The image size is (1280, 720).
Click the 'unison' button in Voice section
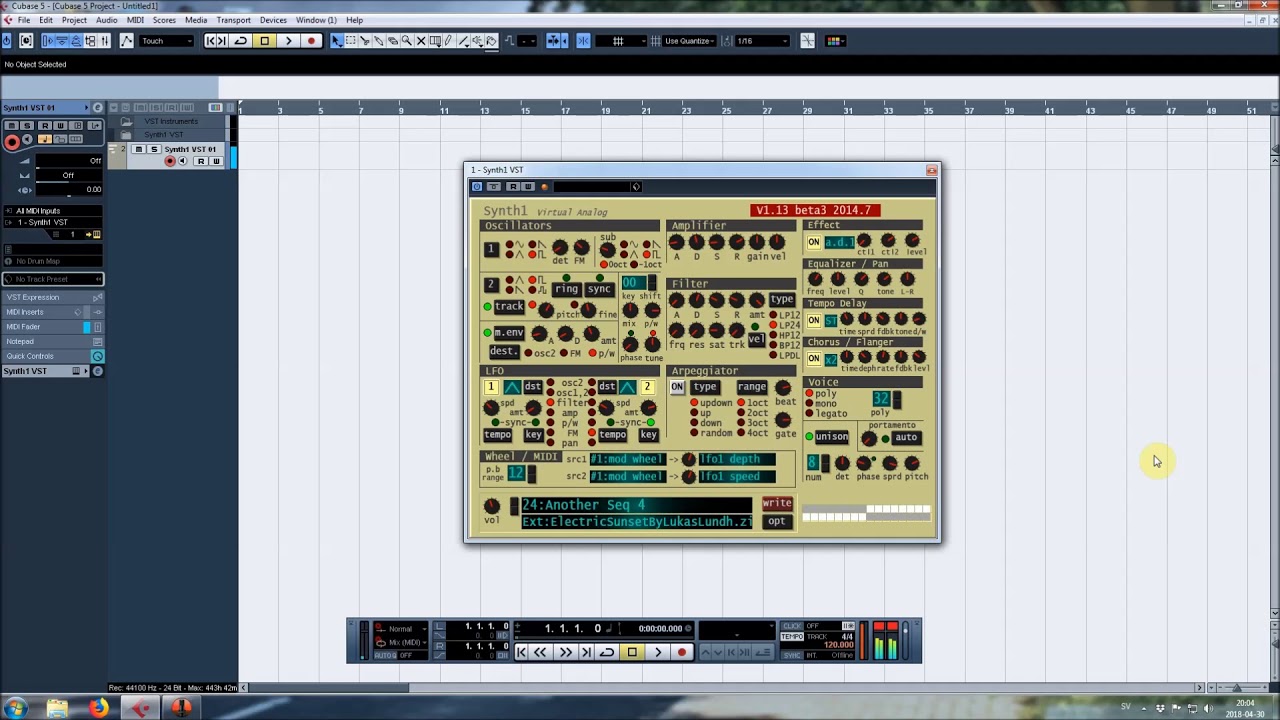pyautogui.click(x=831, y=437)
